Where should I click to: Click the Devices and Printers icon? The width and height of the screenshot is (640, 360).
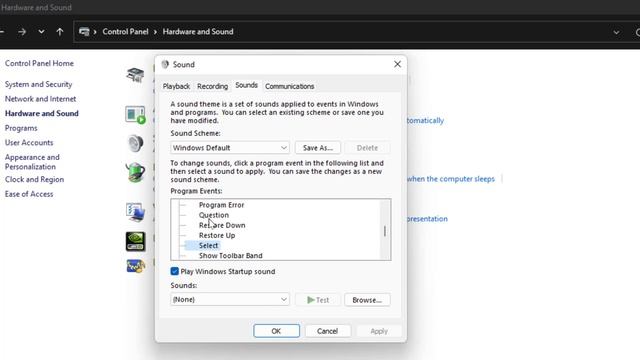click(135, 75)
